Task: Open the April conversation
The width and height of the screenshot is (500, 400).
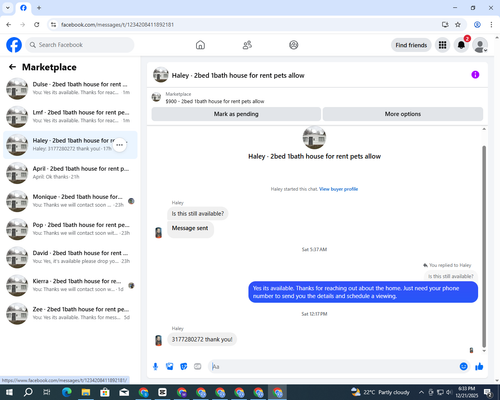Action: pos(70,173)
